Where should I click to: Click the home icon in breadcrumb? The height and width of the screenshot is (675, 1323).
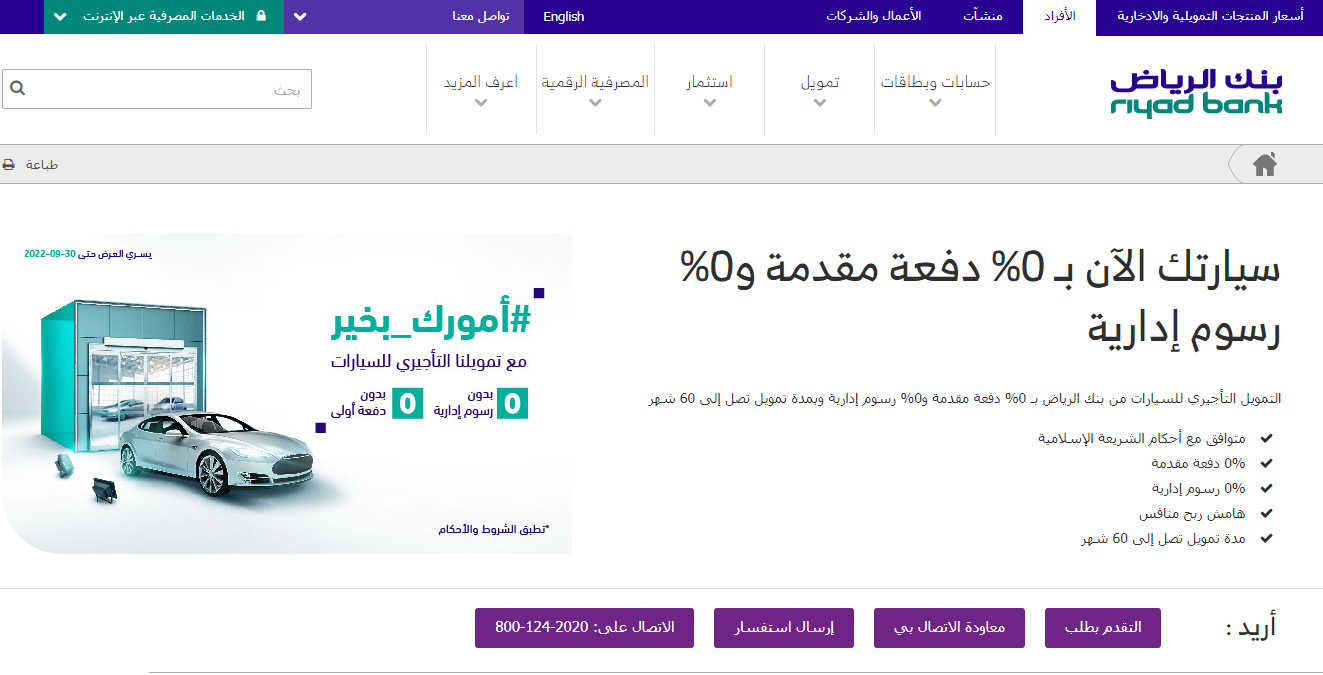[x=1265, y=165]
